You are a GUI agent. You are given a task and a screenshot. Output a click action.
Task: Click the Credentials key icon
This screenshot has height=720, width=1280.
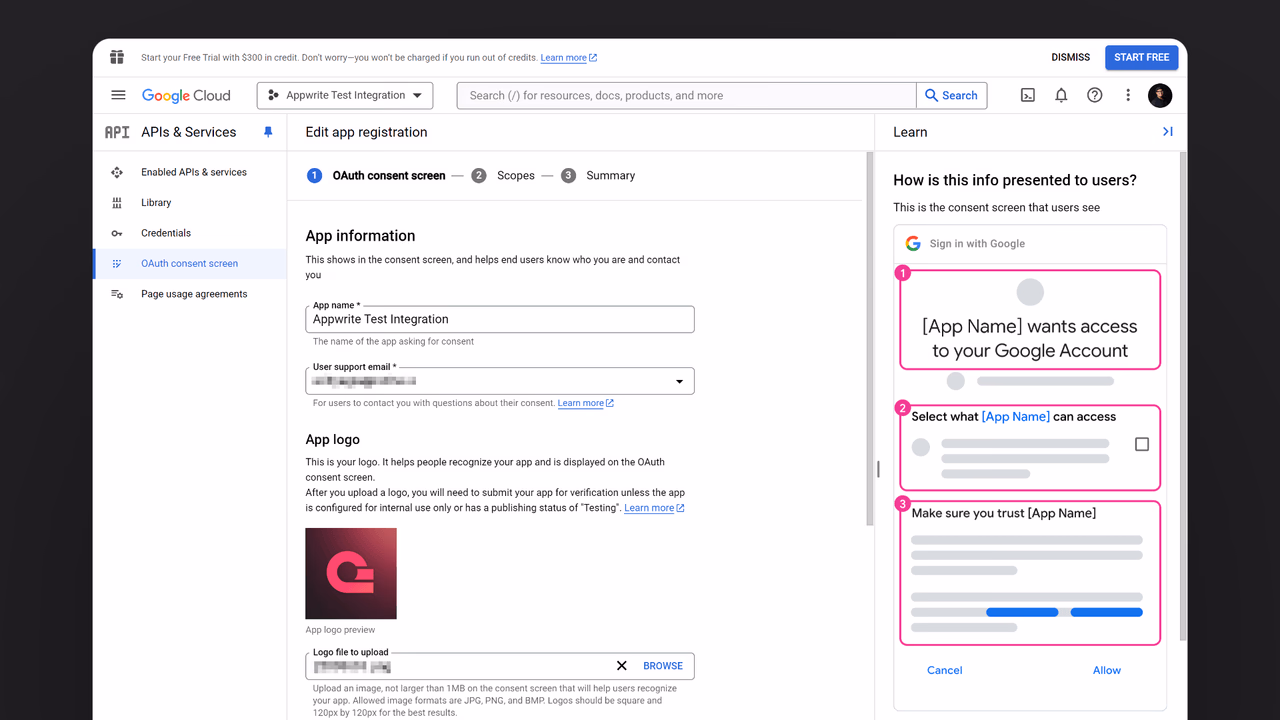[x=117, y=233]
